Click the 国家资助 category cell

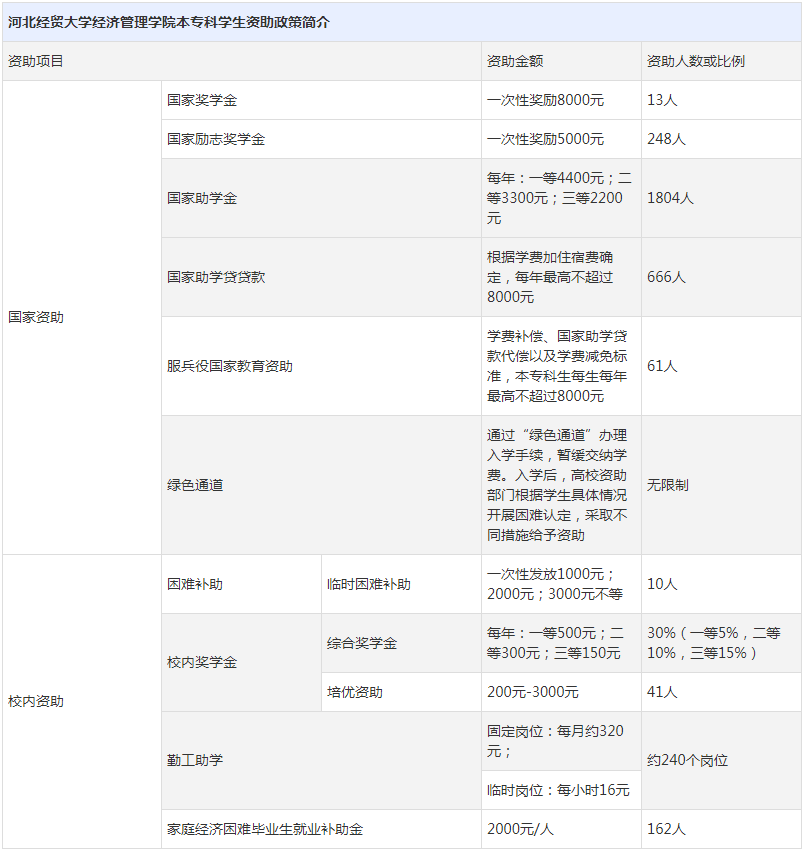point(82,318)
